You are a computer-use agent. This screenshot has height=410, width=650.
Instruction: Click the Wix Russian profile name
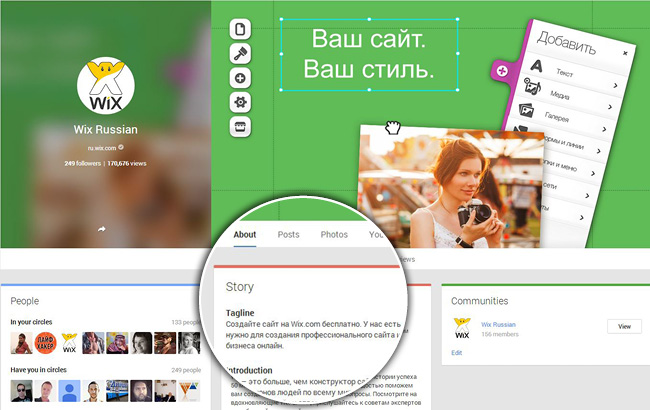coord(106,129)
